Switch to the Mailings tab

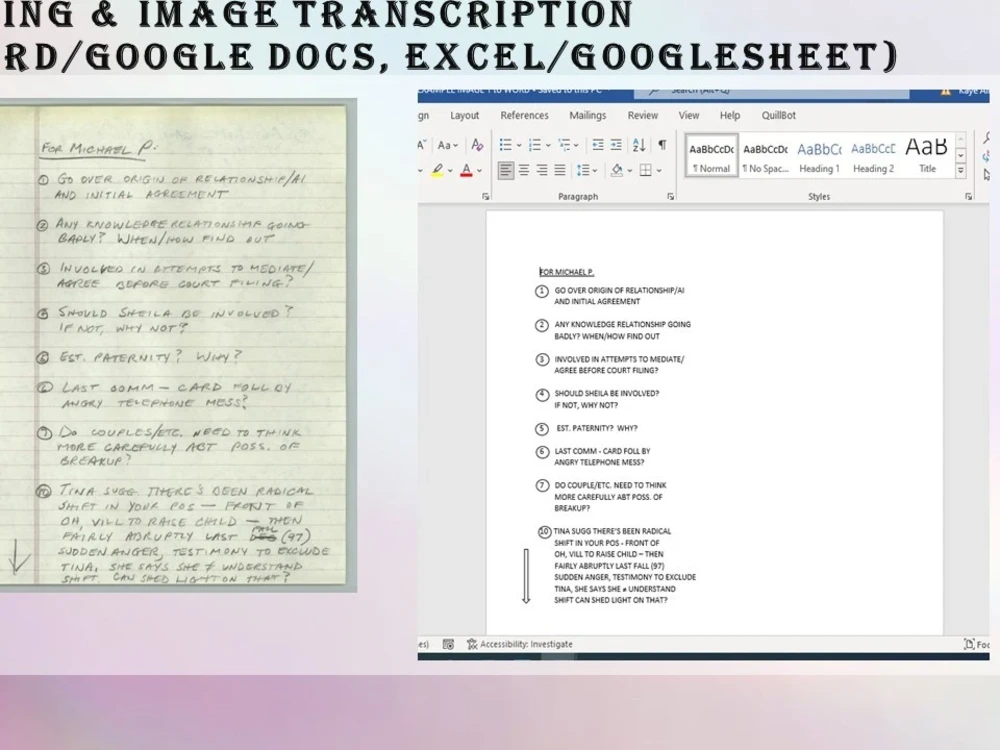pyautogui.click(x=587, y=115)
